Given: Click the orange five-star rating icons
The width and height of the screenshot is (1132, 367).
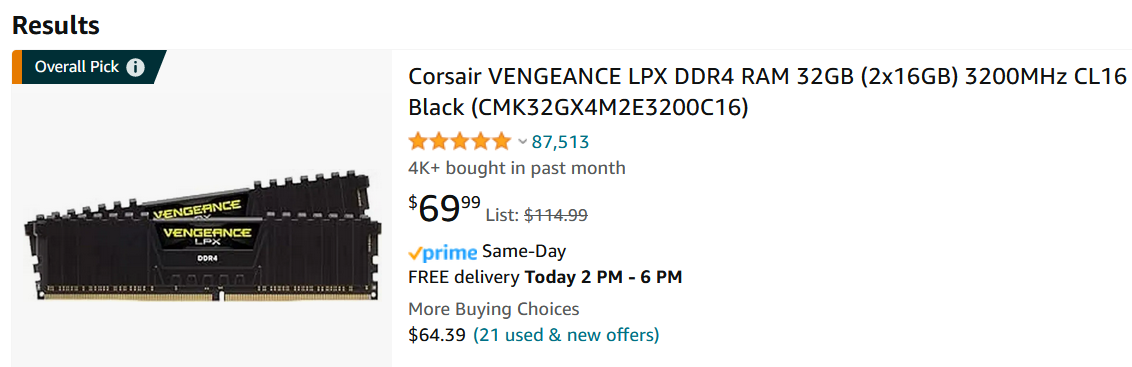Looking at the screenshot, I should click(x=459, y=142).
